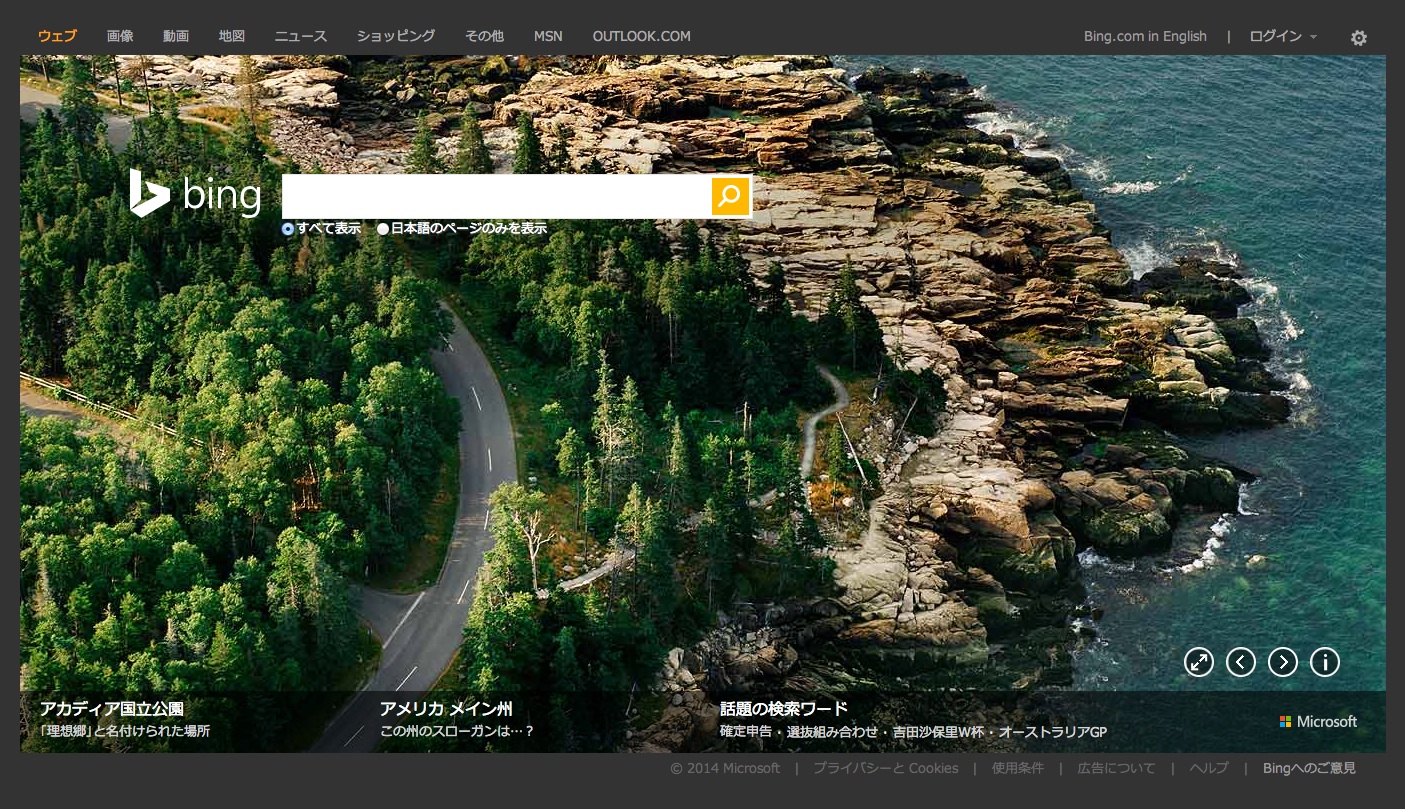Open the settings gear icon

pyautogui.click(x=1358, y=38)
